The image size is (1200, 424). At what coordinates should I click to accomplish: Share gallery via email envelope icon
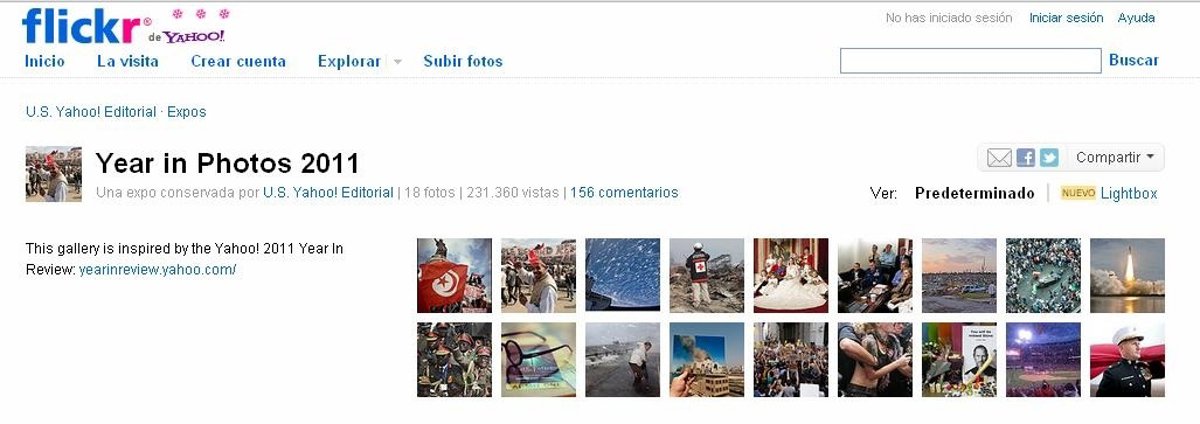point(999,158)
